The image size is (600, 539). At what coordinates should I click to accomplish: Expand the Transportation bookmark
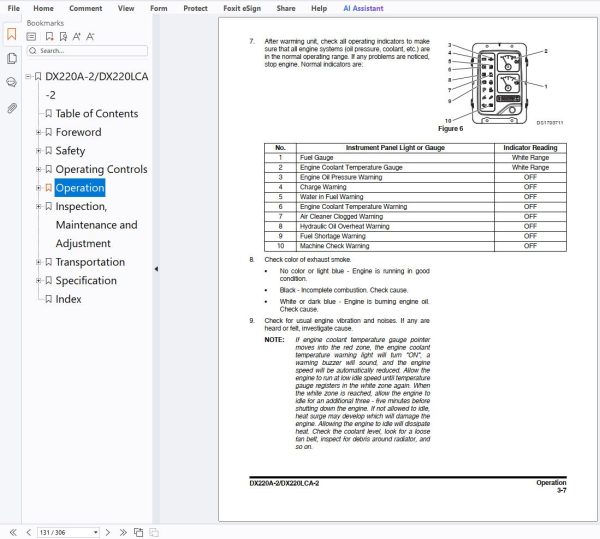[x=38, y=262]
